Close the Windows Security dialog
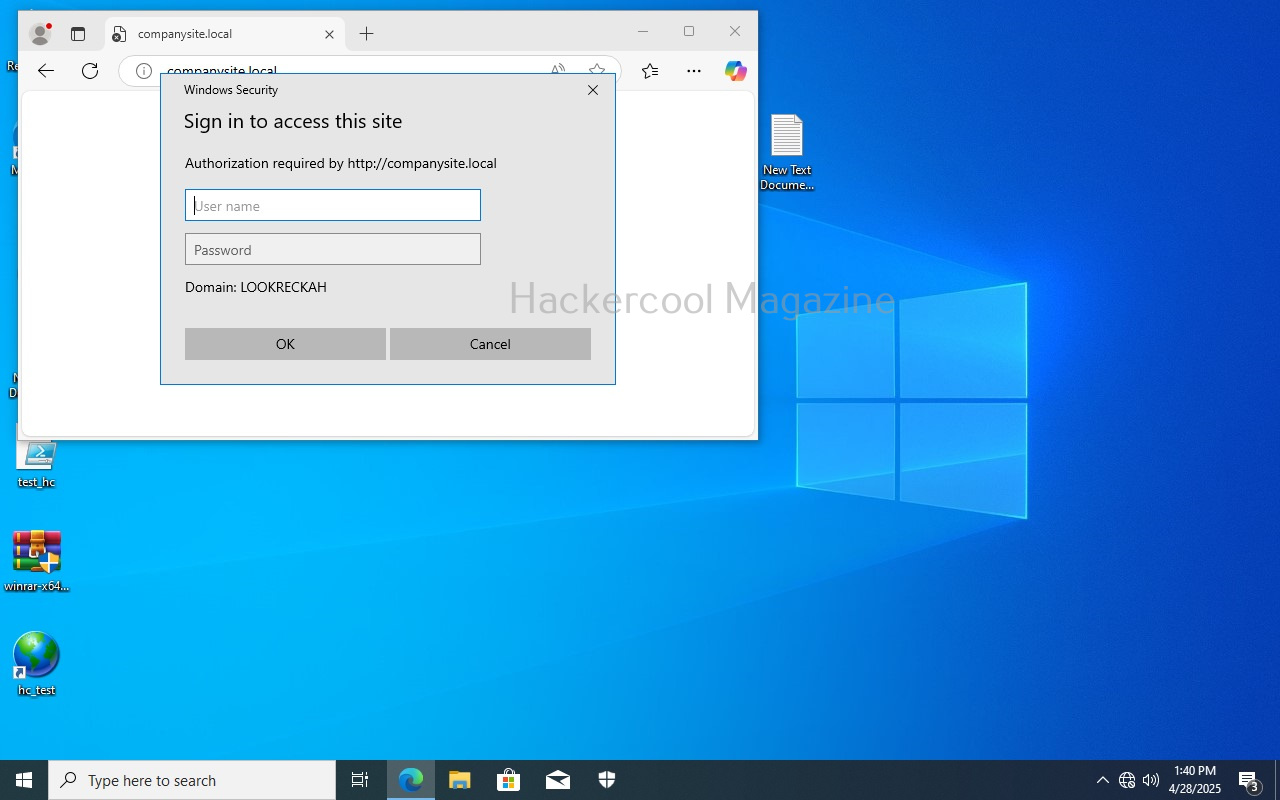The image size is (1280, 800). (593, 90)
